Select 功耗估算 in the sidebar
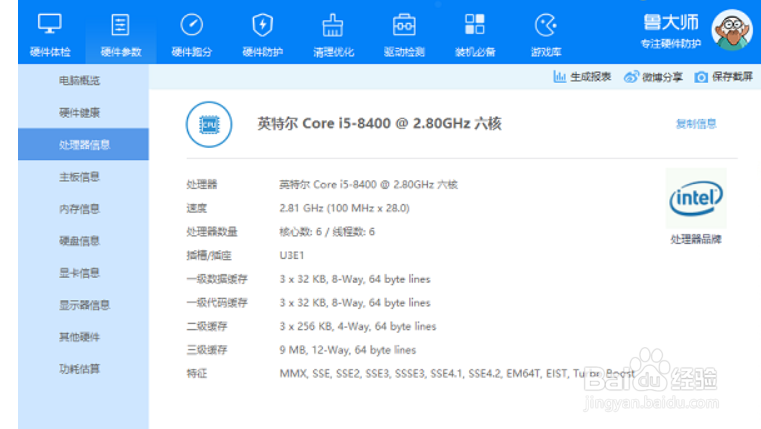Screen dimensions: 761x429 click(83, 369)
